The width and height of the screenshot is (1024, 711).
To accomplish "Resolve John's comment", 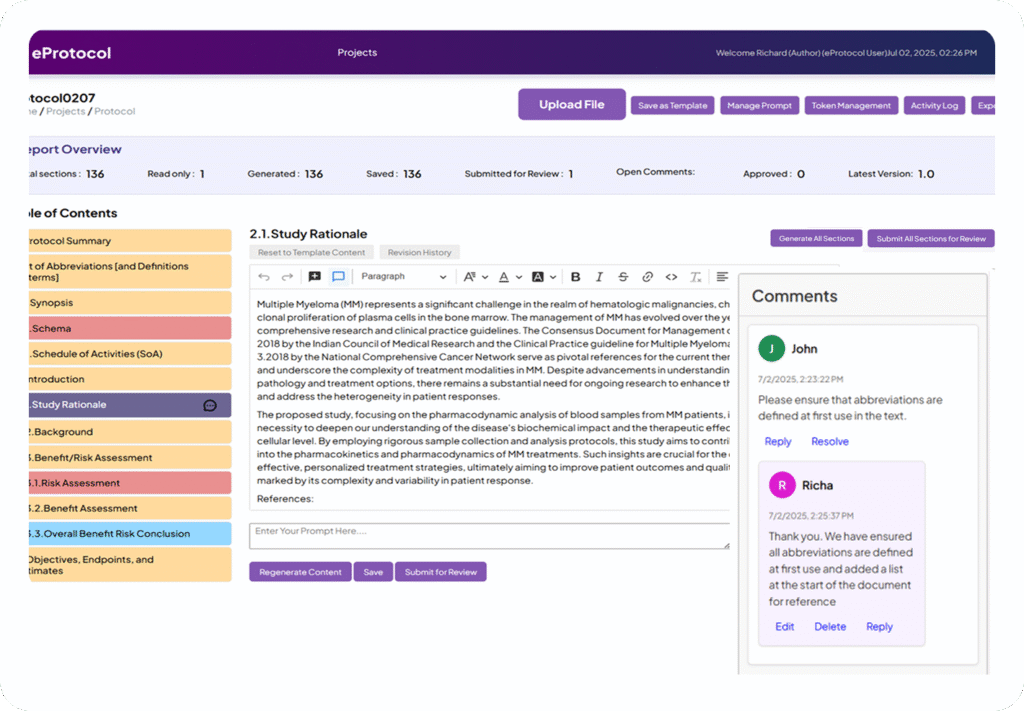I will pyautogui.click(x=829, y=442).
